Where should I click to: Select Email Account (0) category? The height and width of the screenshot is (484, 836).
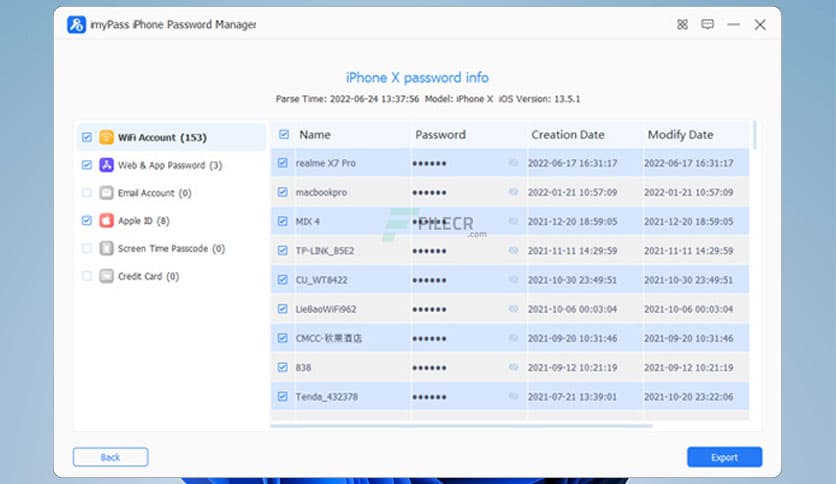[155, 193]
